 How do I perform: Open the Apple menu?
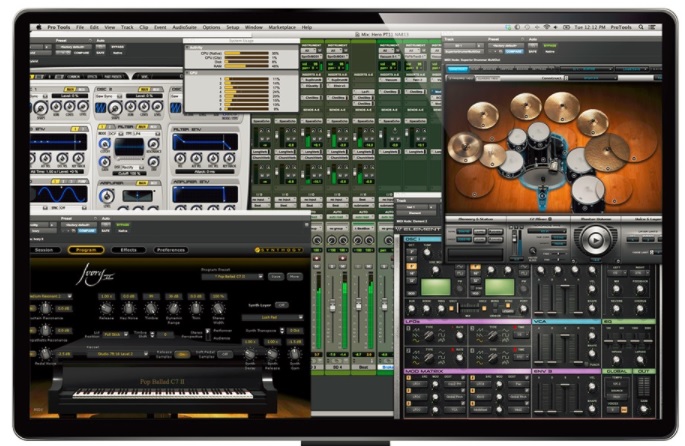point(39,27)
